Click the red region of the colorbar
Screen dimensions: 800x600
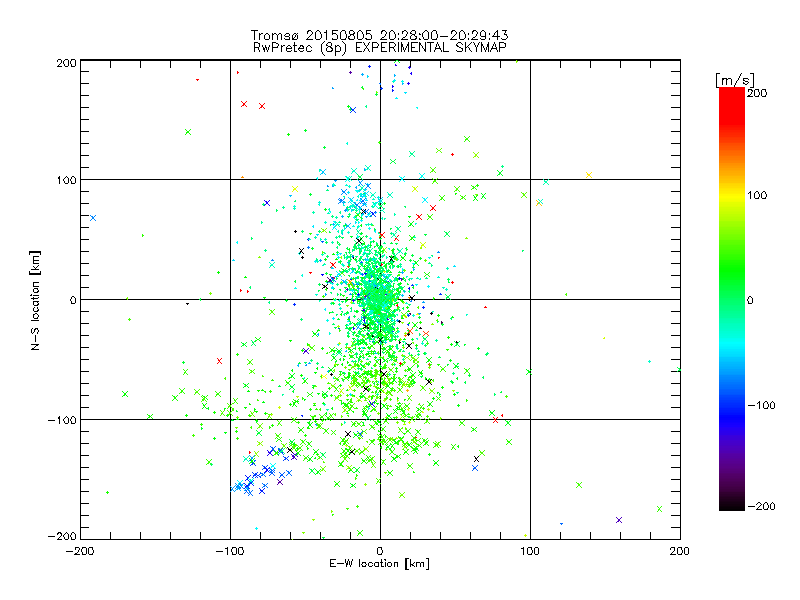732,105
